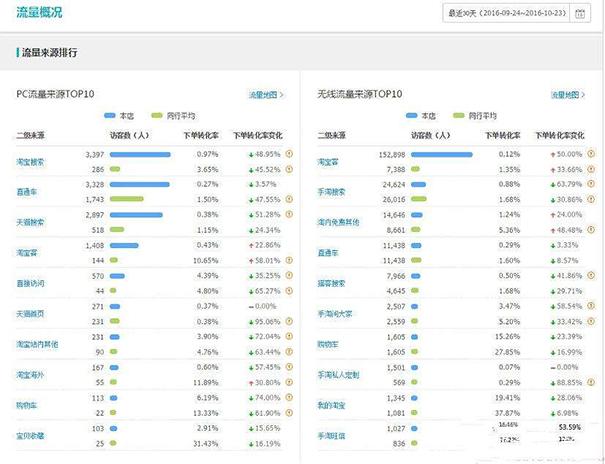
Task: Click conversion rate 31.43% in PC table
Action: 206,444
